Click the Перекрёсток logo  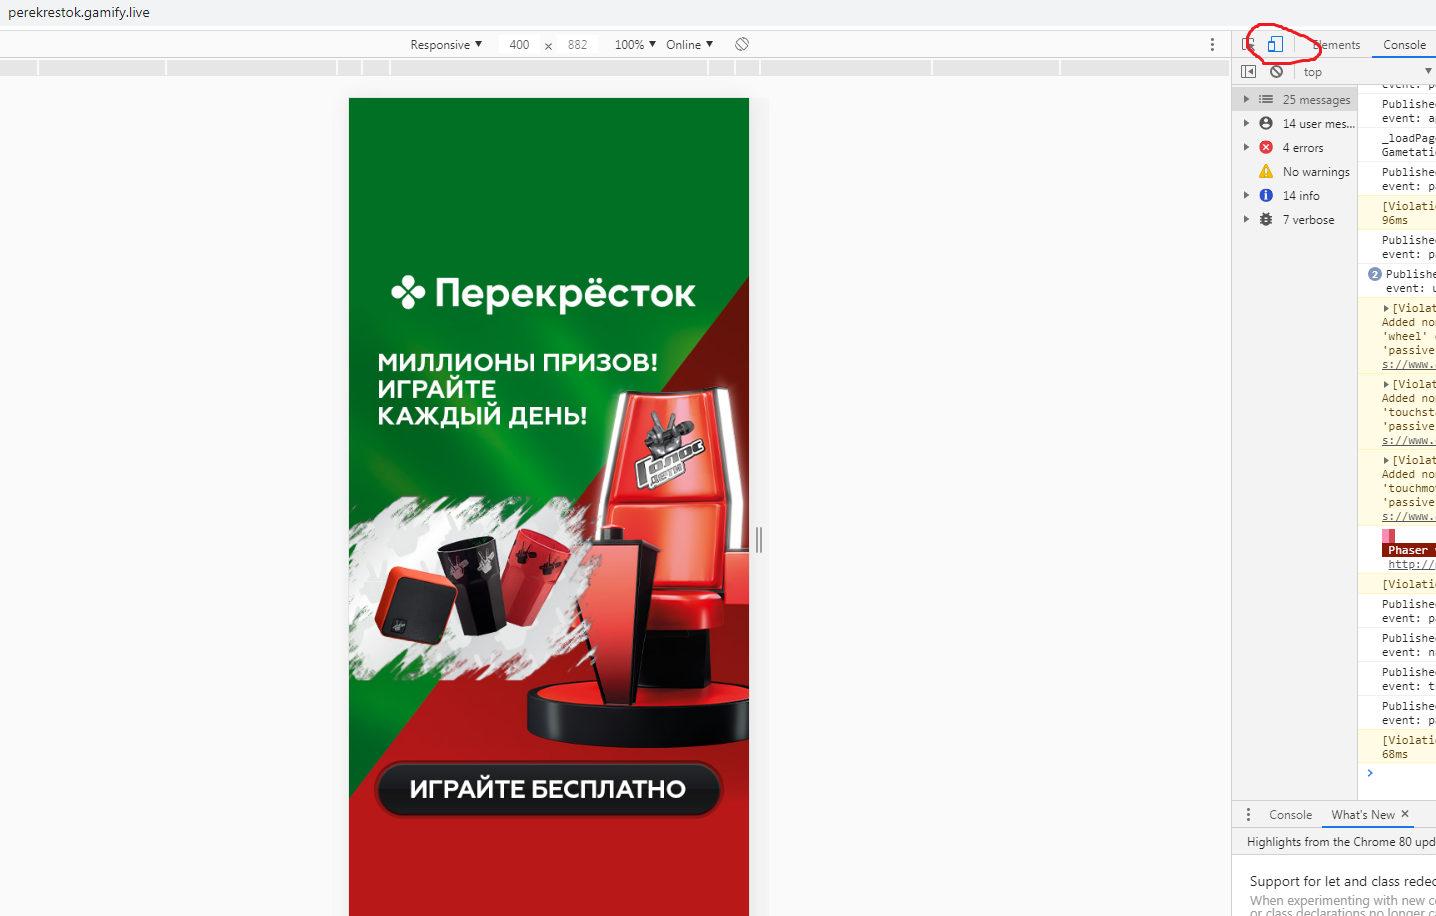[543, 293]
